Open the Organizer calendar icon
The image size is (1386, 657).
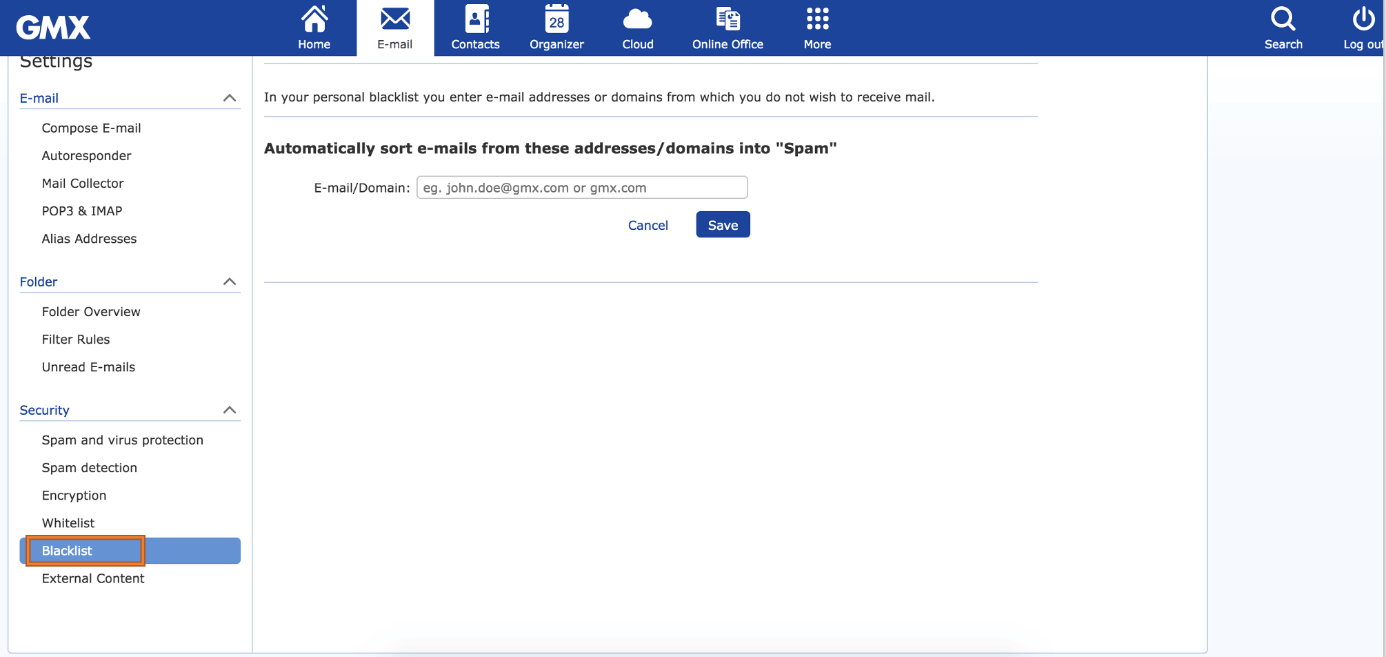pyautogui.click(x=557, y=19)
